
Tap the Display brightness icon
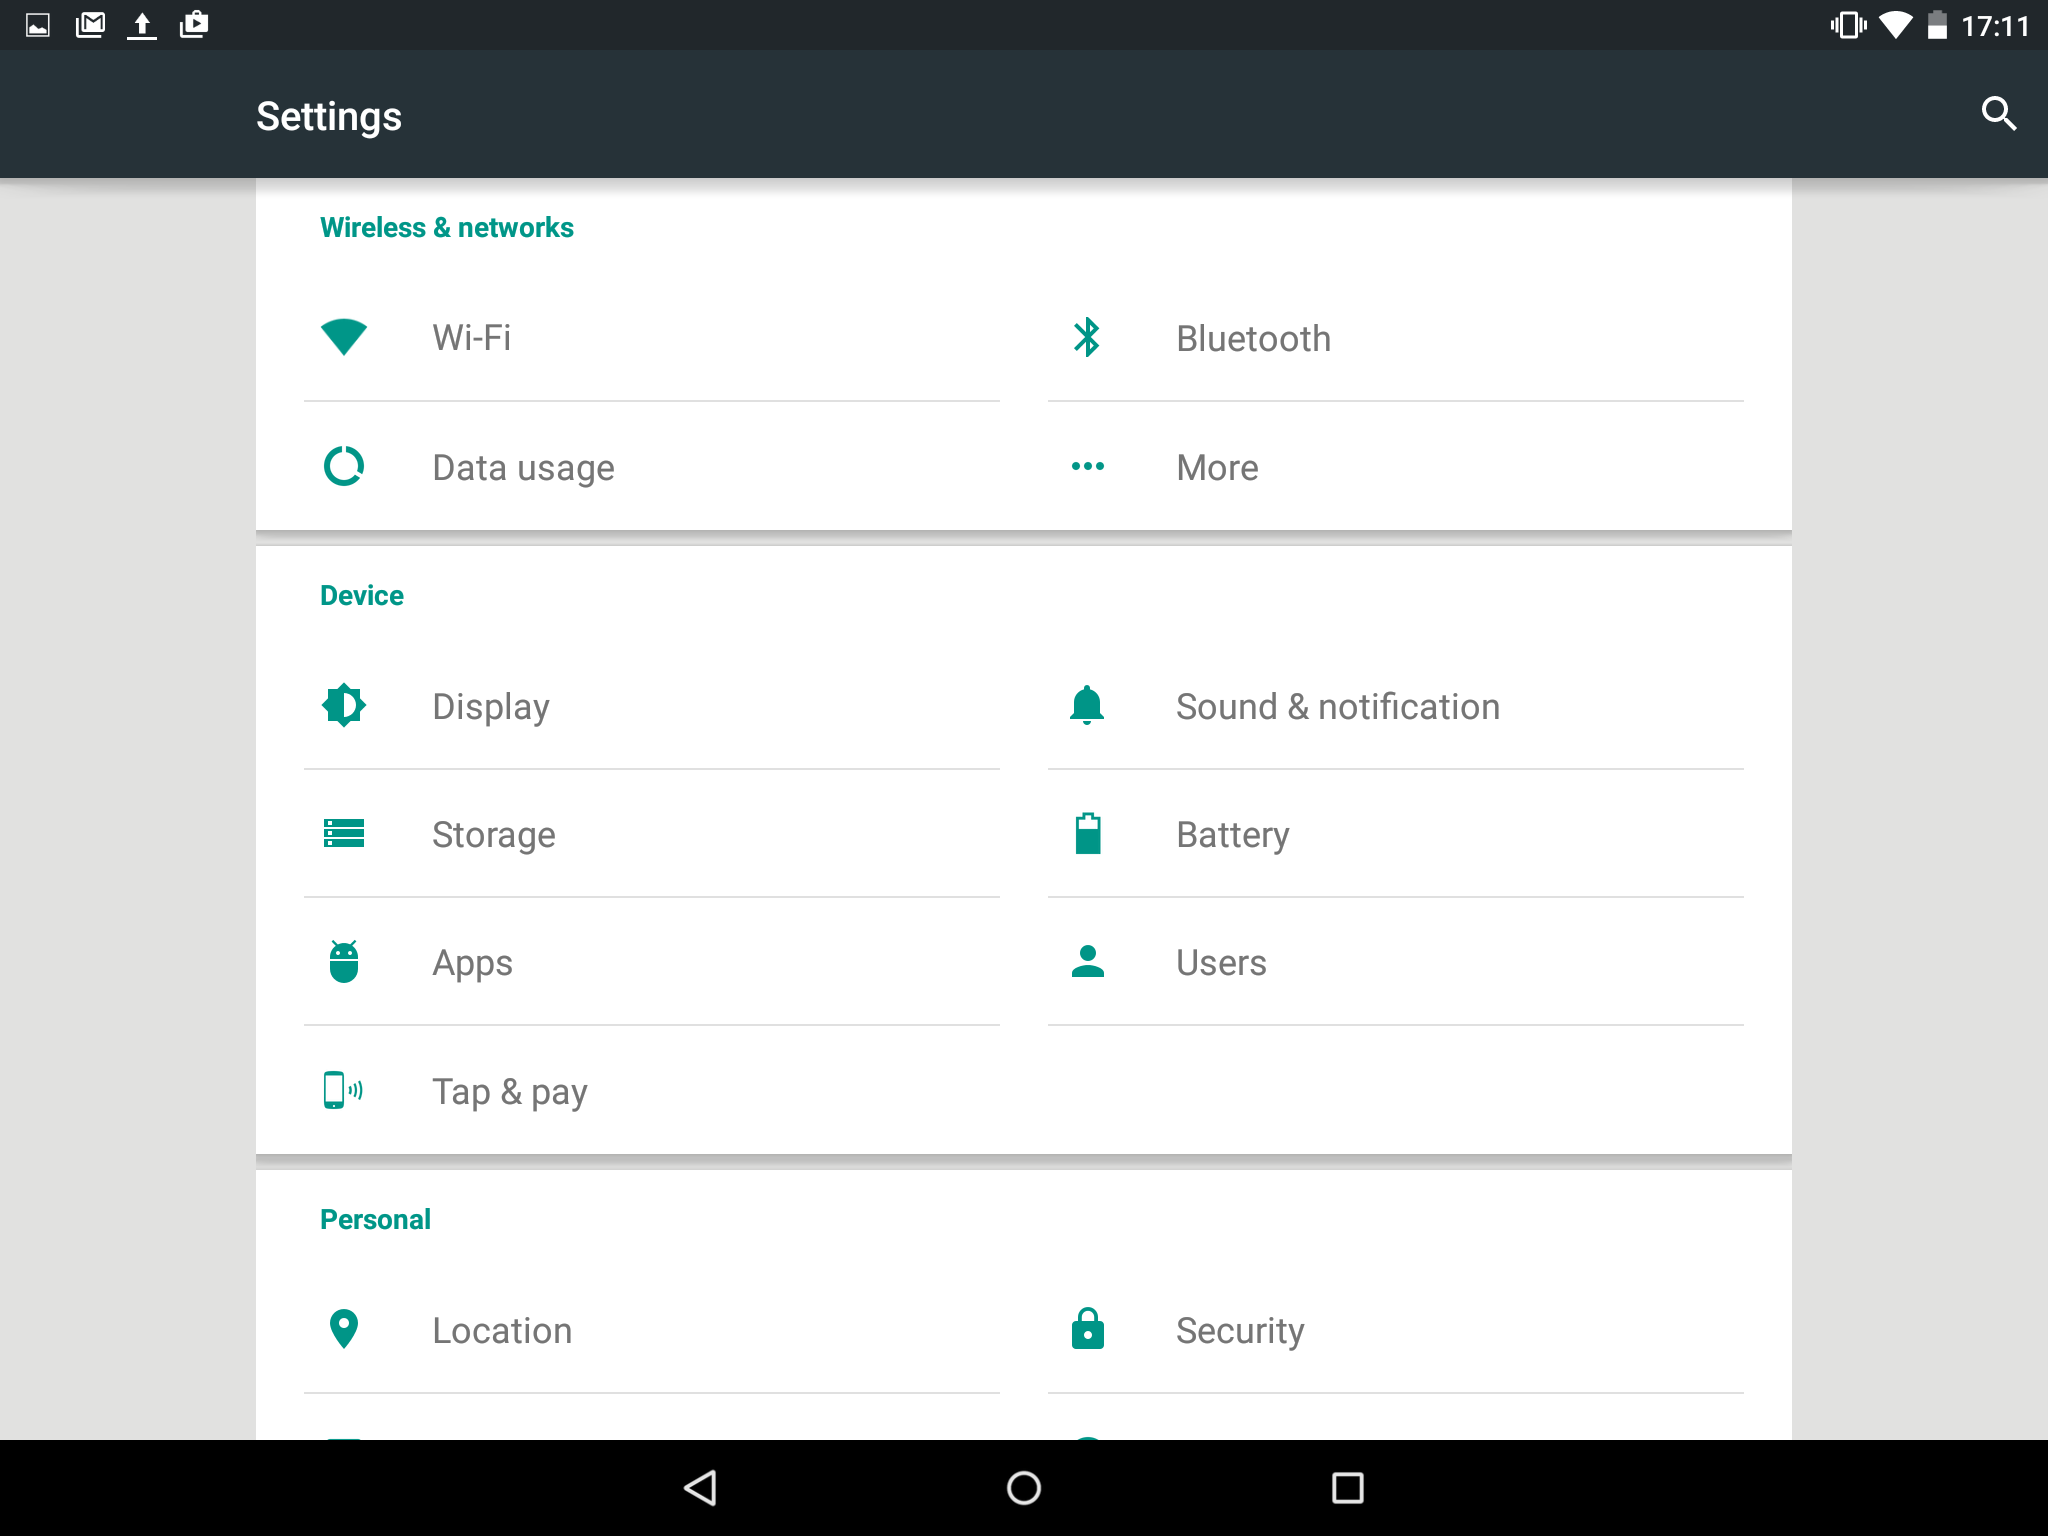tap(344, 706)
